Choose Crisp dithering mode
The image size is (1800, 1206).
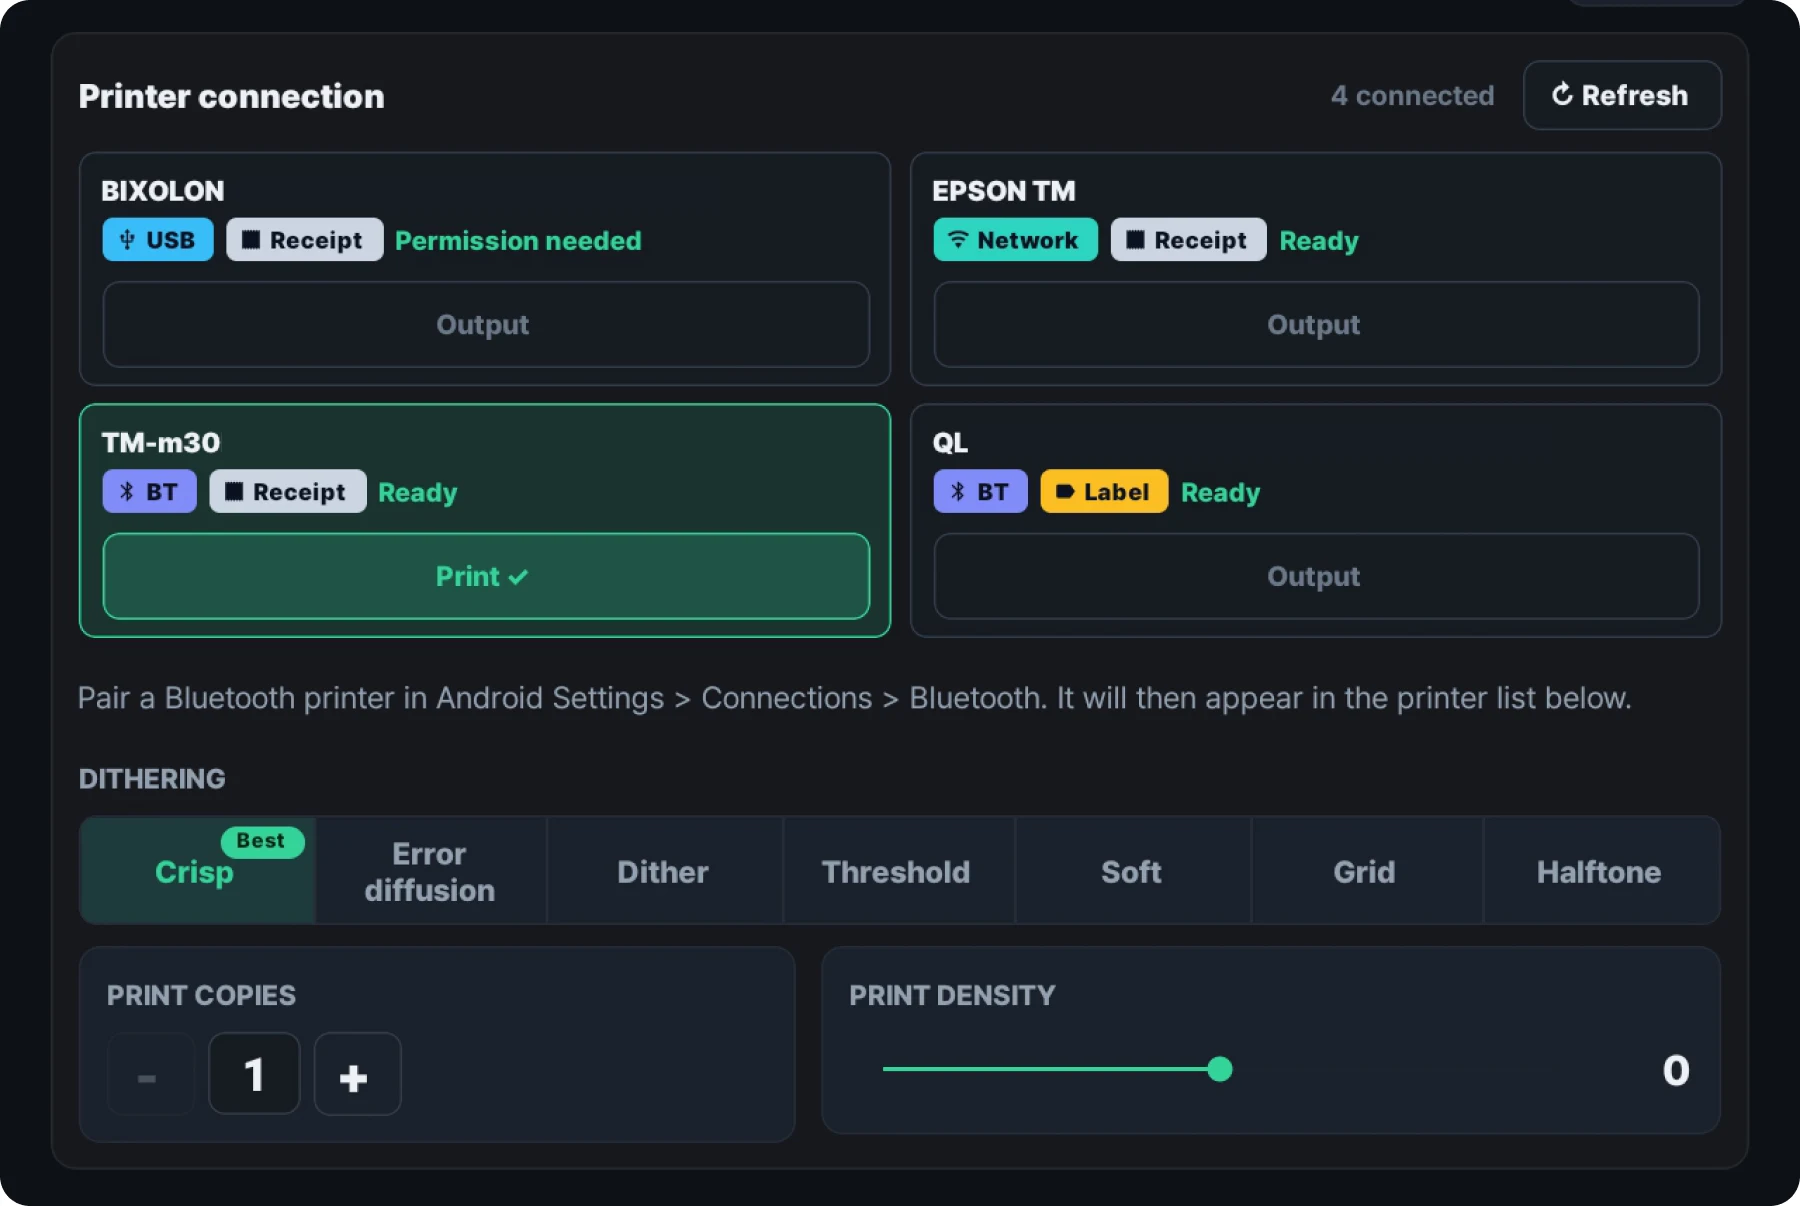pyautogui.click(x=198, y=871)
